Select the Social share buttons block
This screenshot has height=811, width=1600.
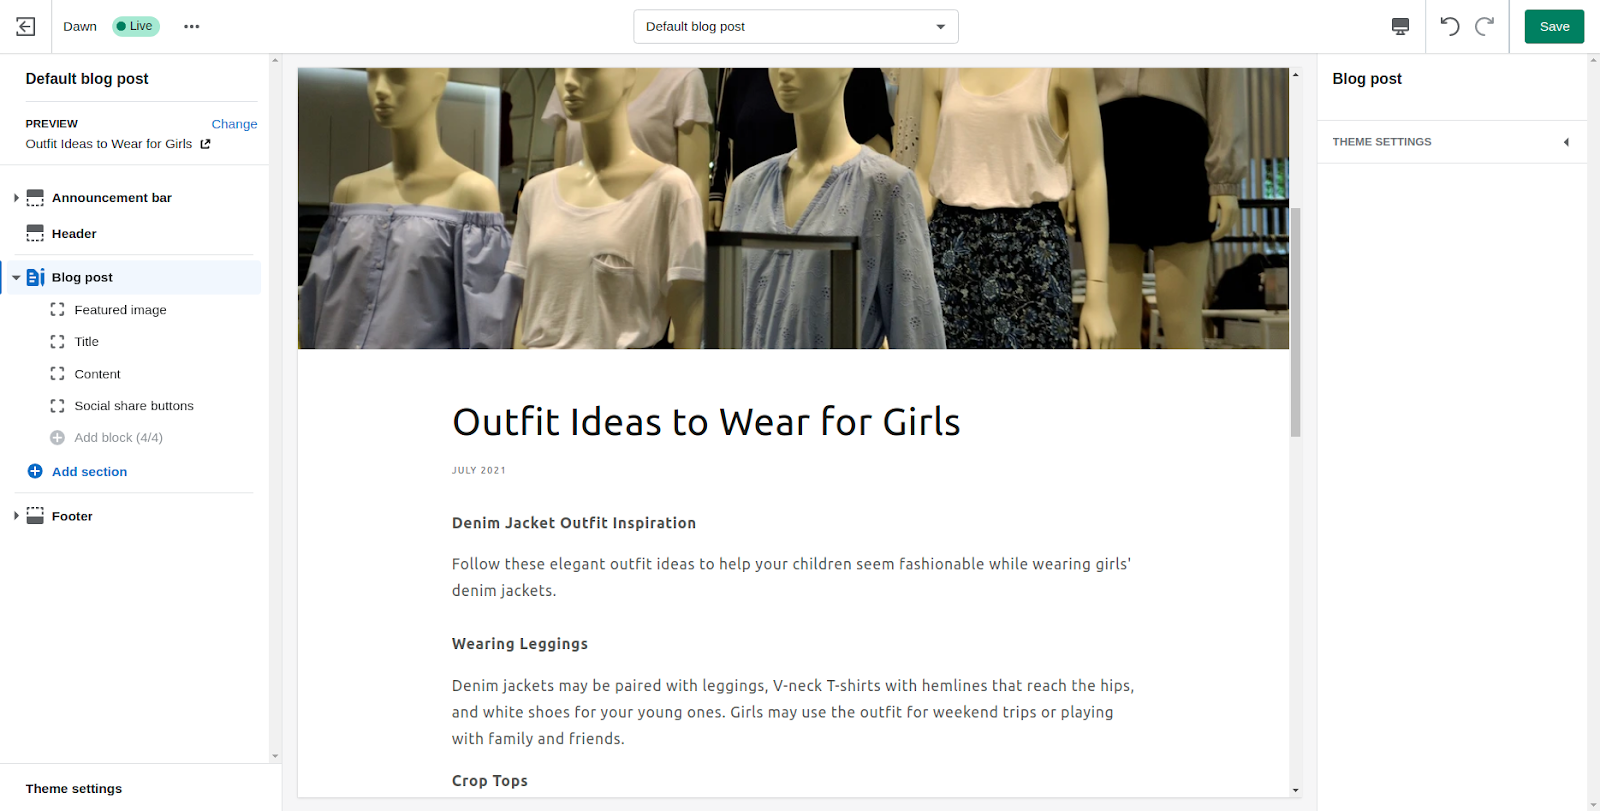[x=134, y=406]
